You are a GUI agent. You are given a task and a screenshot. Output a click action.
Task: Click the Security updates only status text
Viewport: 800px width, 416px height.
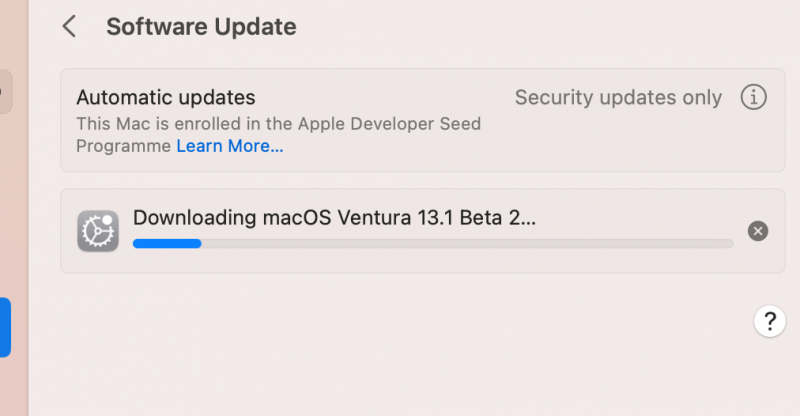point(618,97)
